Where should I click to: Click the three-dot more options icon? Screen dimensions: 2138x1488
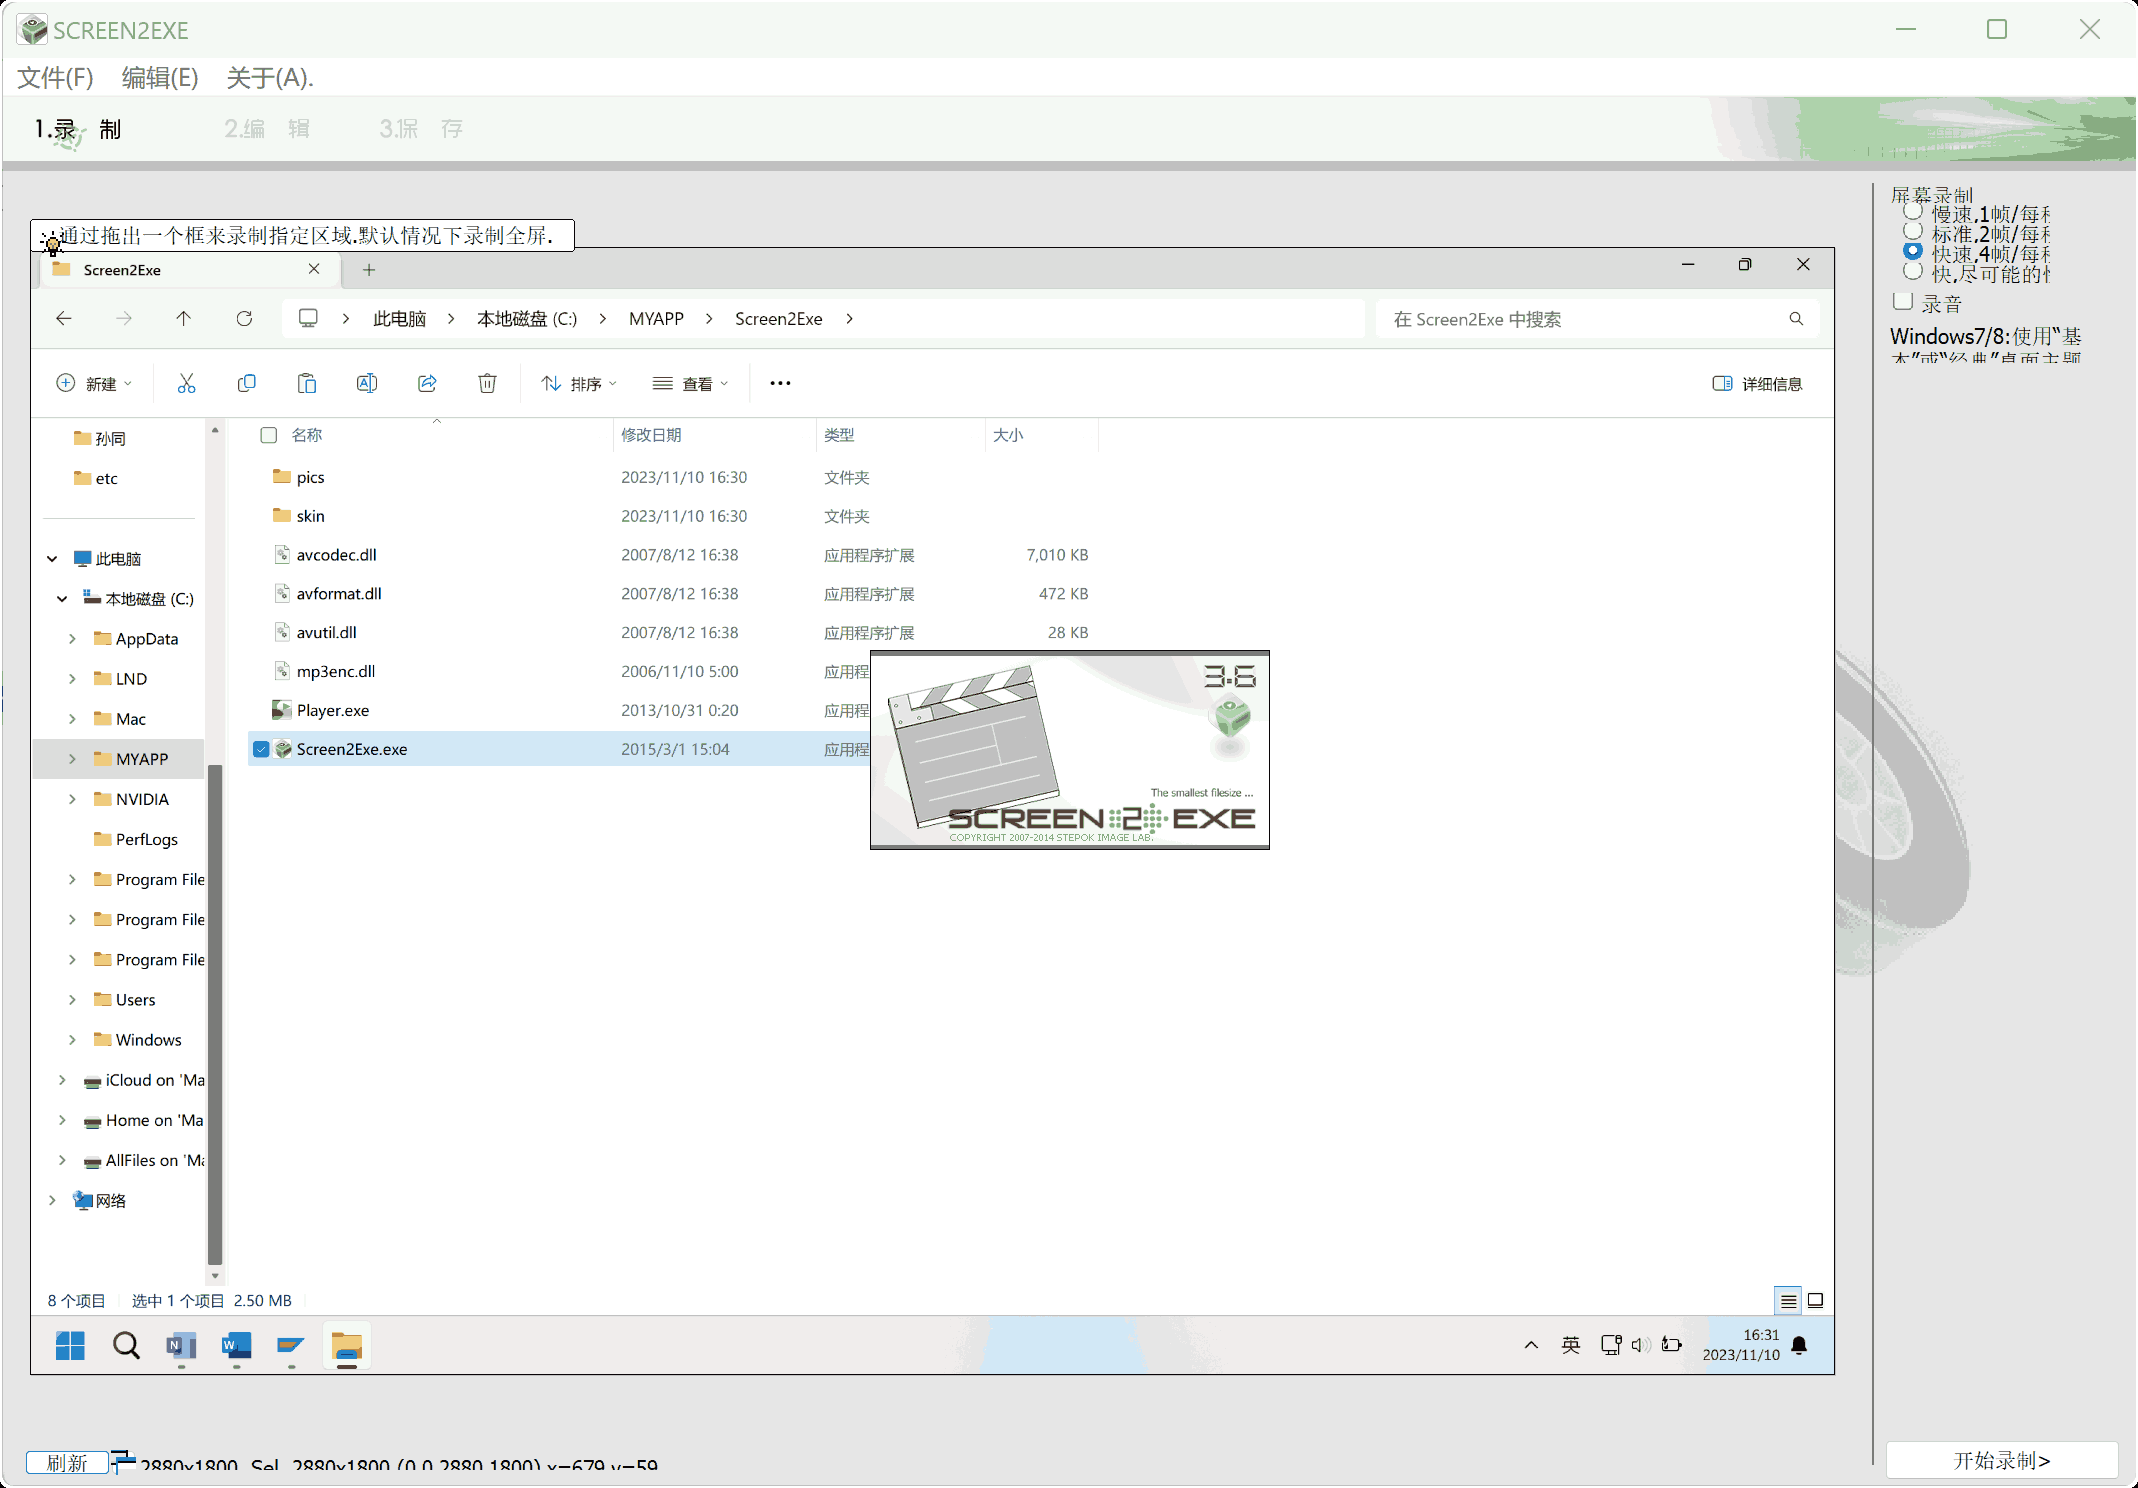point(780,383)
